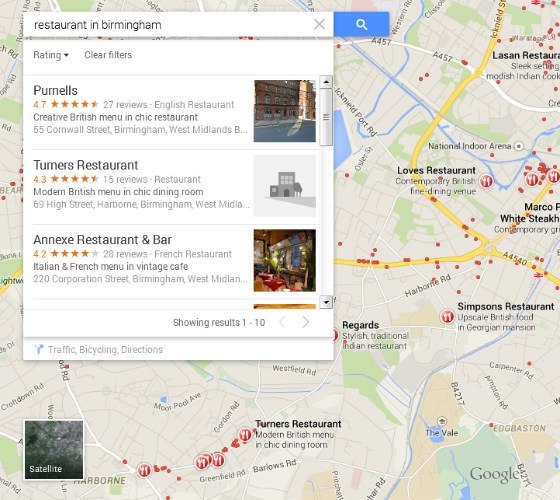This screenshot has height=500, width=560.
Task: Click Clear filters link
Action: (x=108, y=55)
